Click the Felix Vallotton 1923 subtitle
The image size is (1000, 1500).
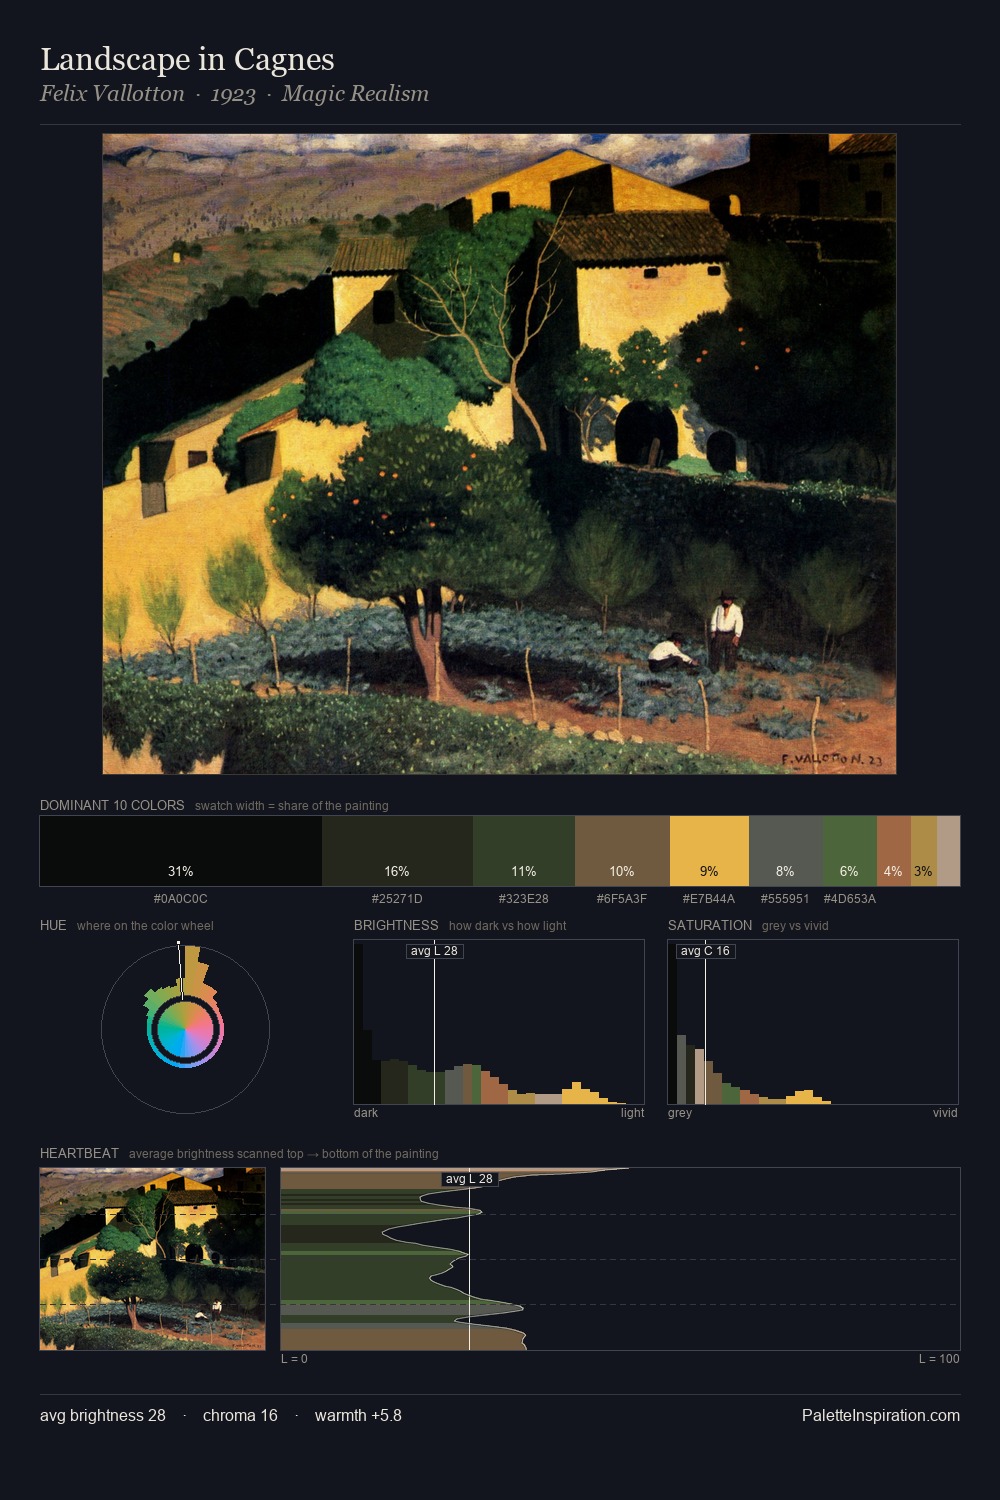(234, 94)
